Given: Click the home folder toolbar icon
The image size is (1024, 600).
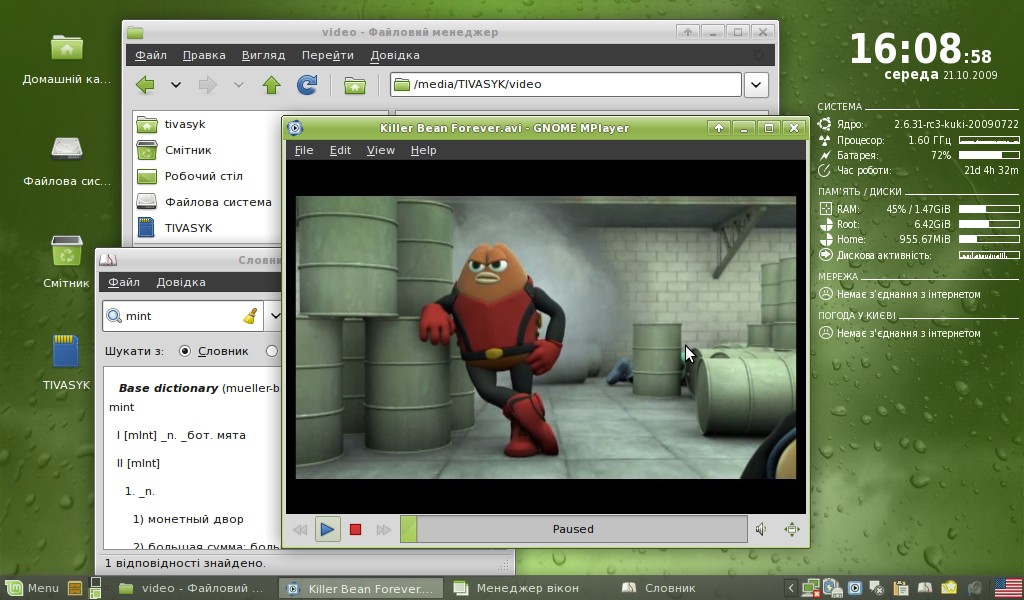Looking at the screenshot, I should point(355,85).
